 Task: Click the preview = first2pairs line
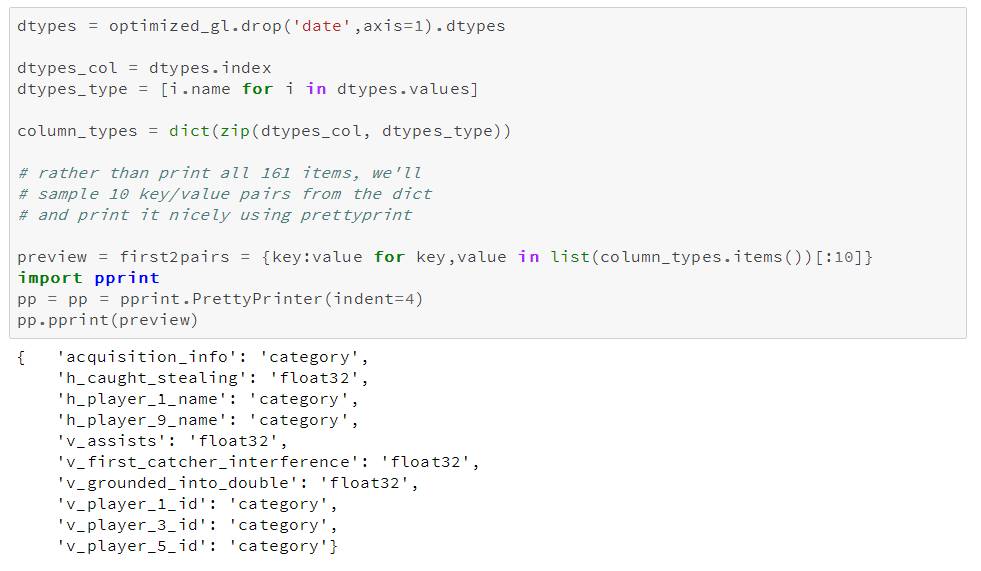(445, 257)
